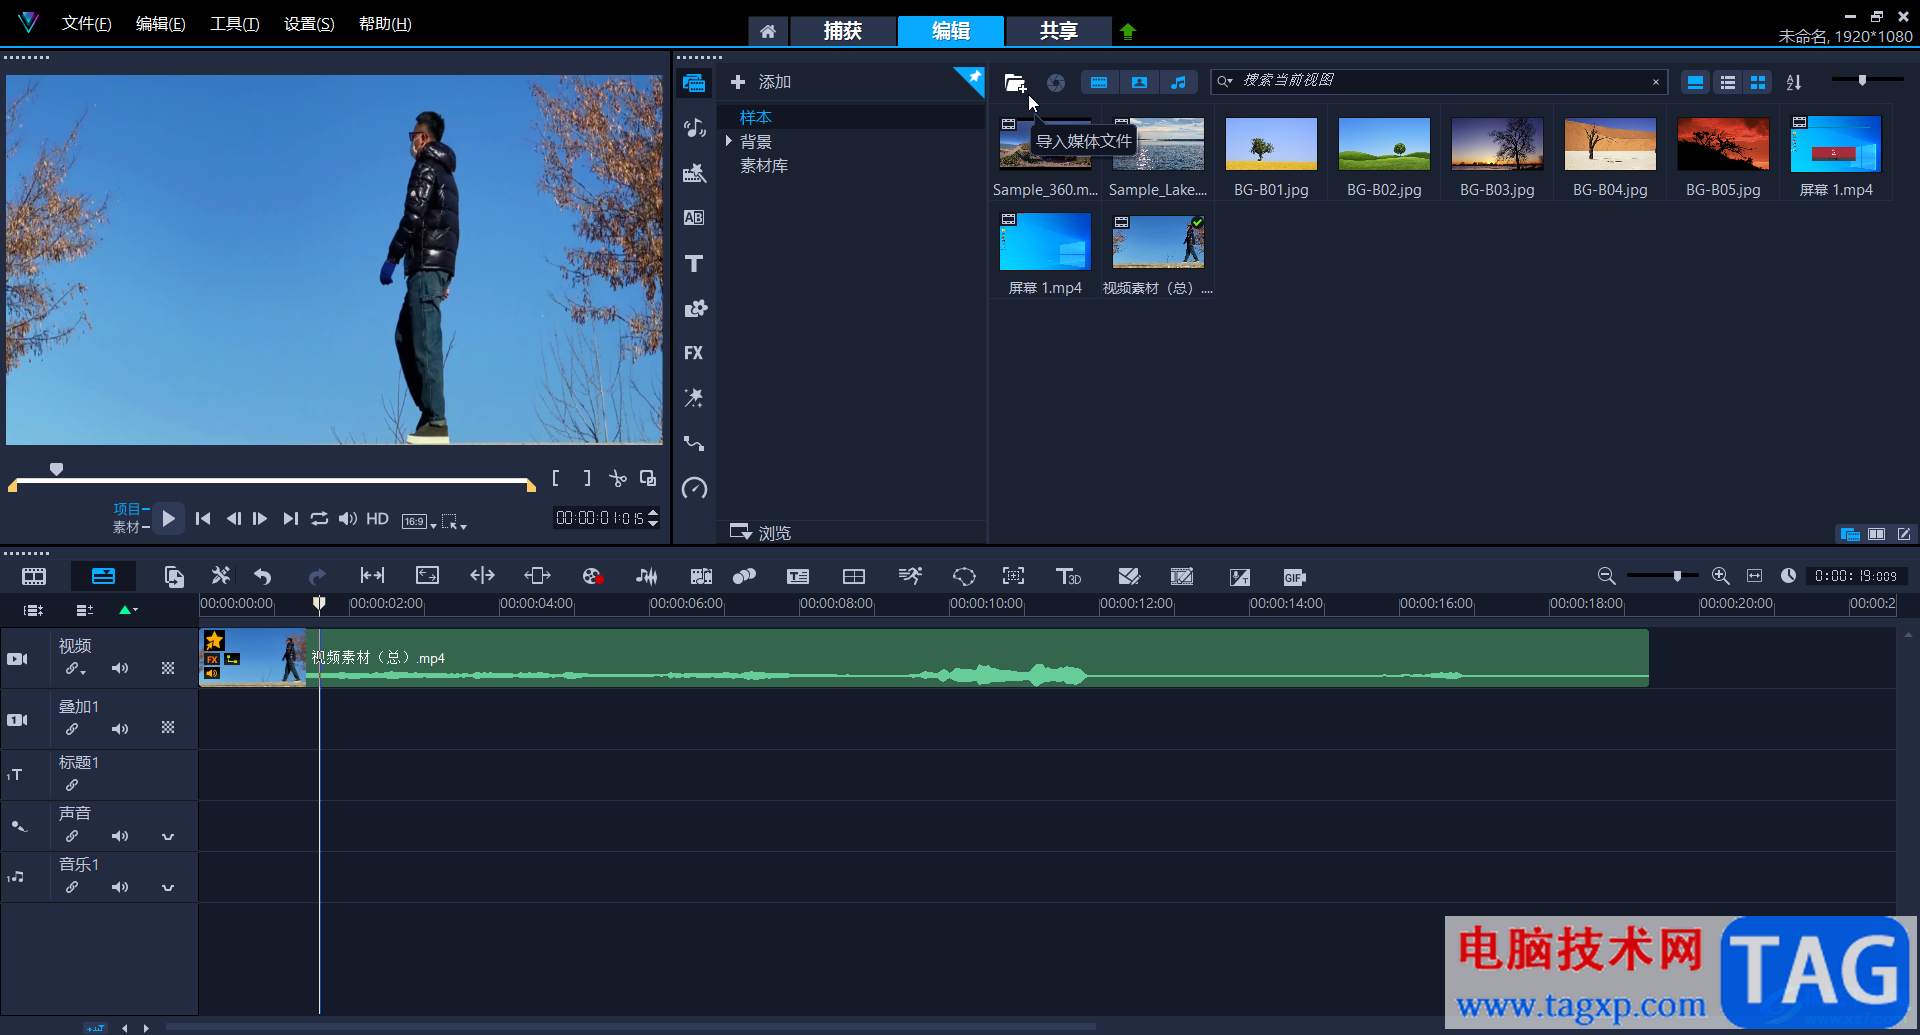1920x1035 pixels.
Task: Click the 添加 add folder button
Action: pos(761,82)
